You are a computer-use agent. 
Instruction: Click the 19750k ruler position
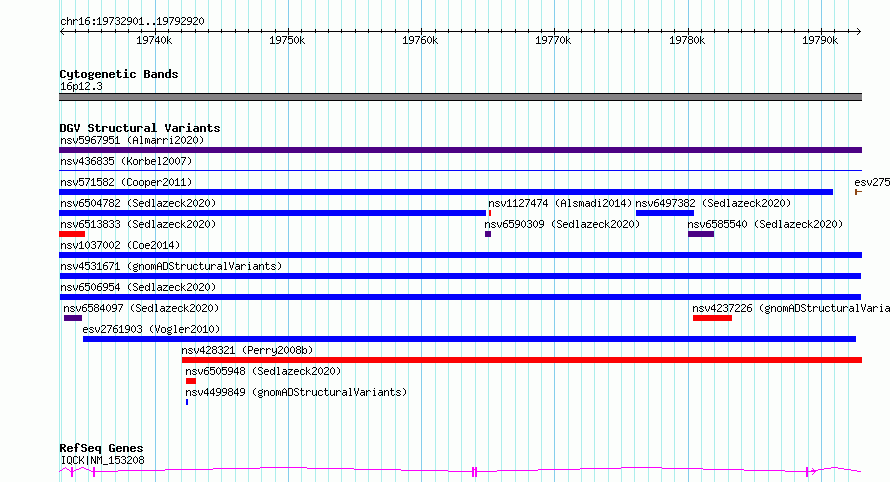(x=287, y=40)
